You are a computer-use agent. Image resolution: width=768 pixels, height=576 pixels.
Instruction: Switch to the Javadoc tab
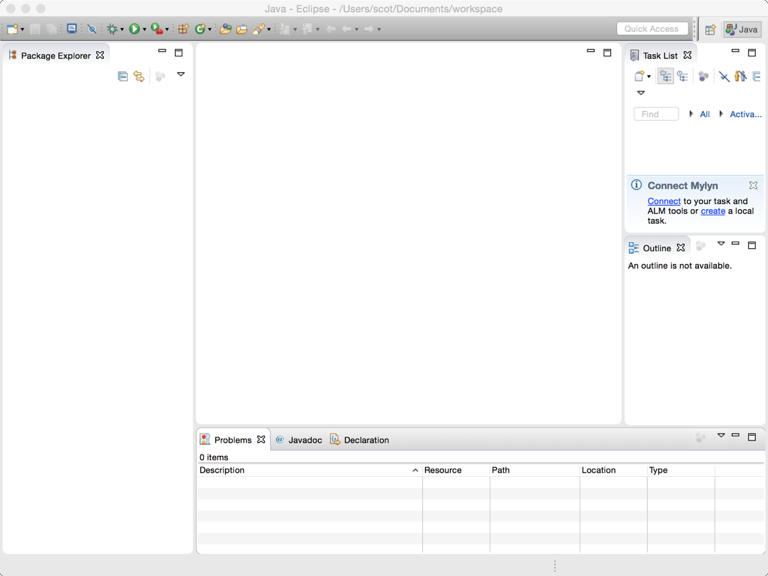(x=299, y=440)
